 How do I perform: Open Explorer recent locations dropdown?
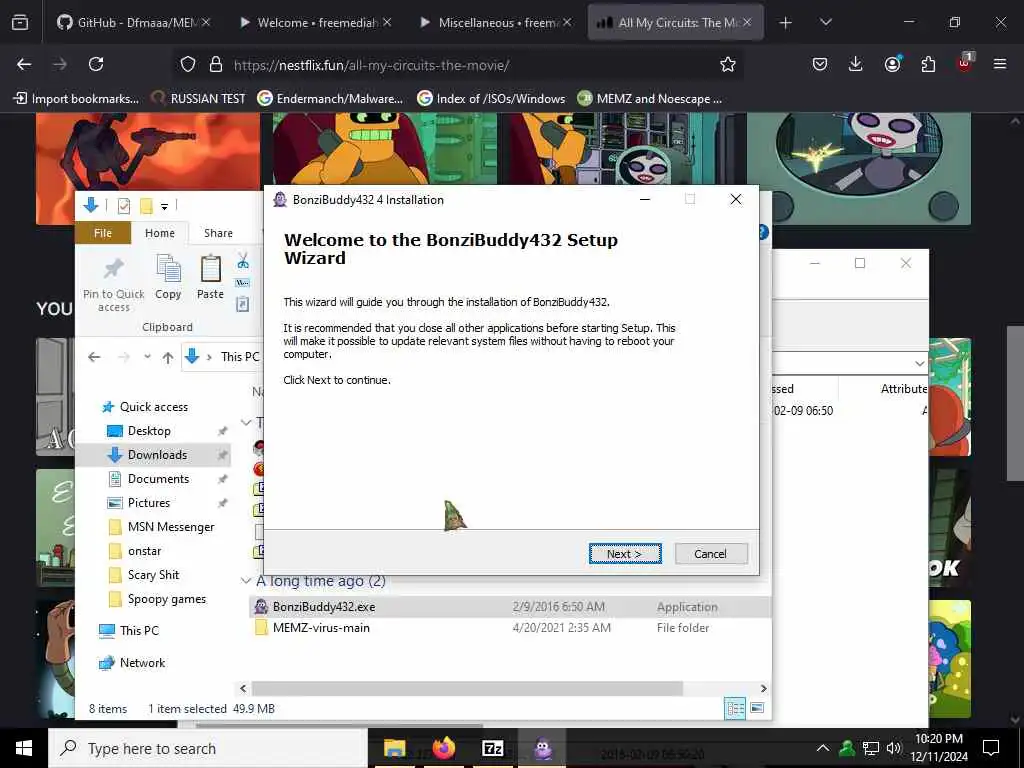coord(148,357)
